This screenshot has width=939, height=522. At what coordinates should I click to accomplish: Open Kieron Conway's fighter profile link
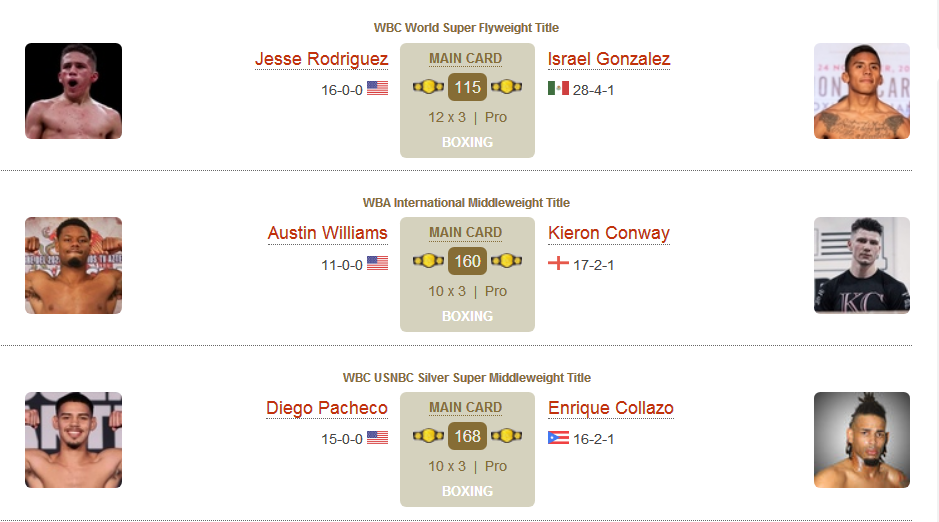click(609, 233)
